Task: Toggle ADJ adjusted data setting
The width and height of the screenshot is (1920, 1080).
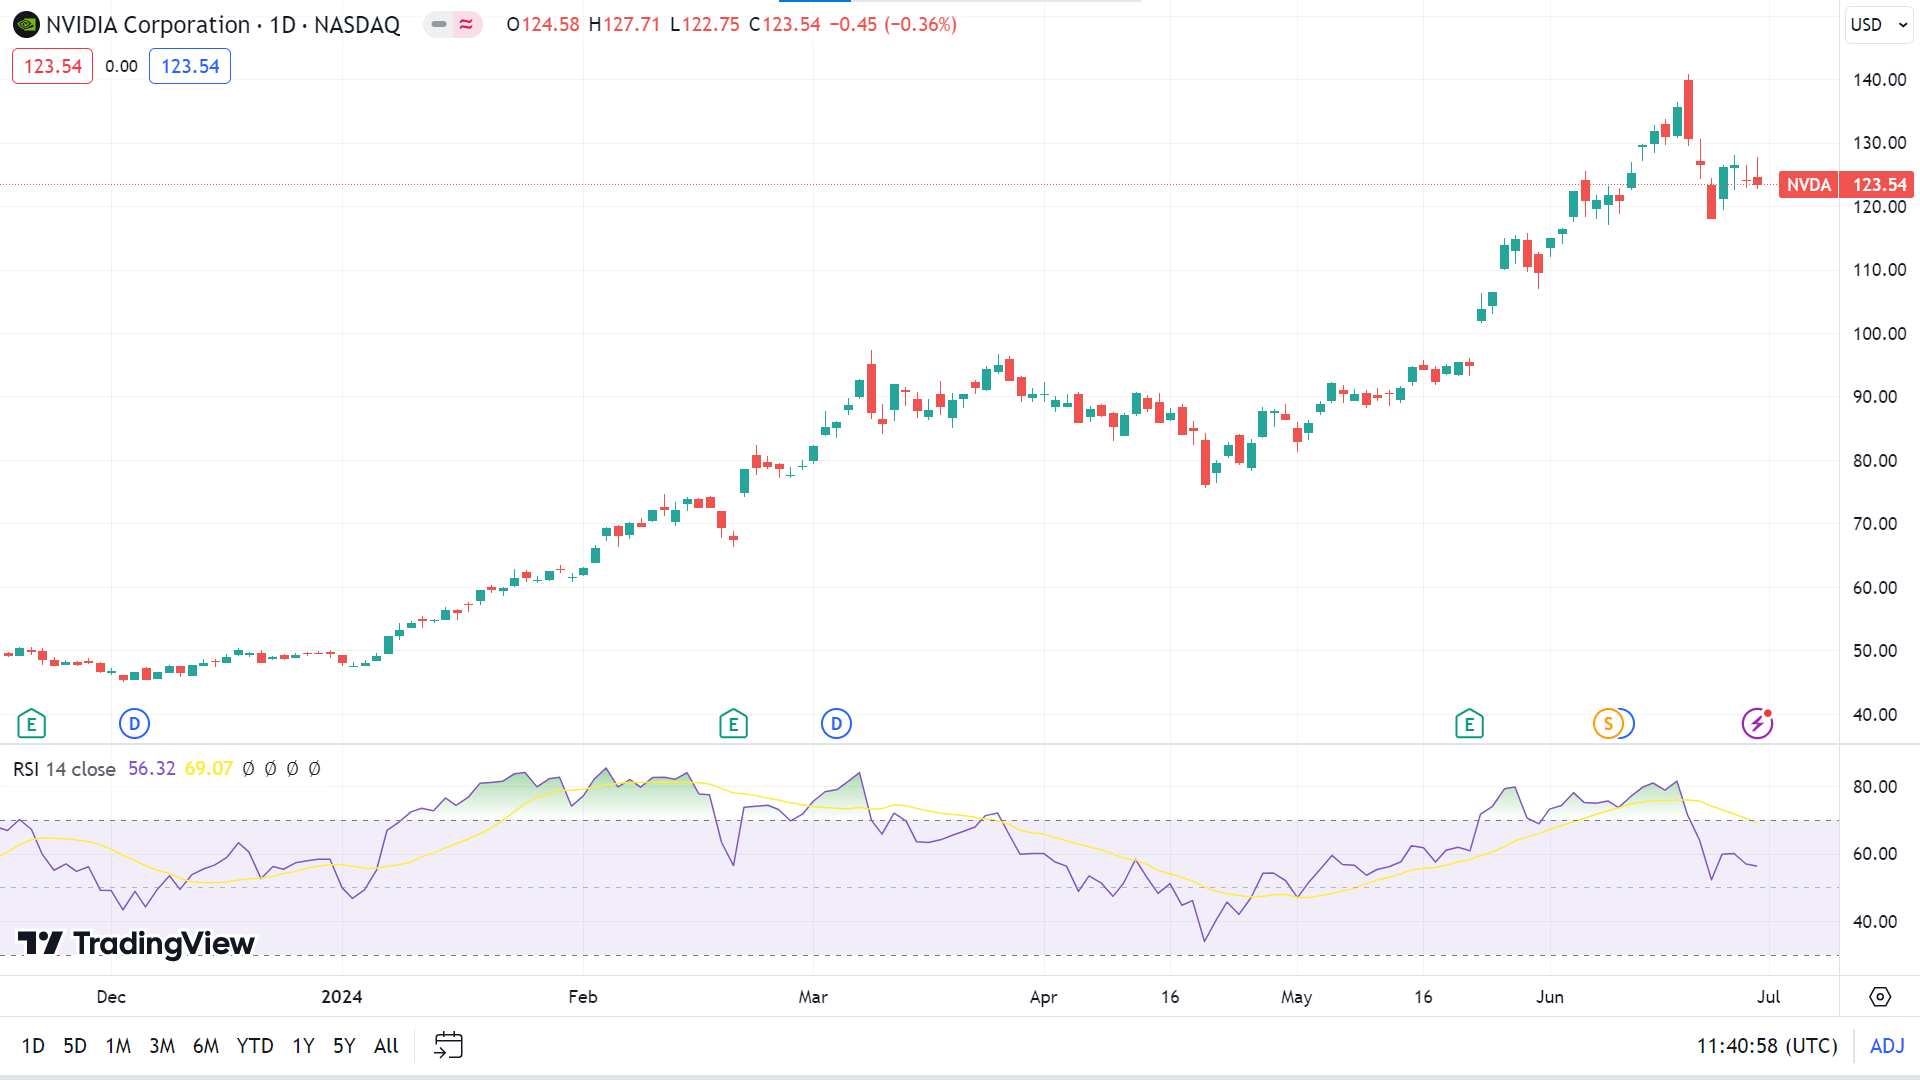Action: pos(1886,1046)
